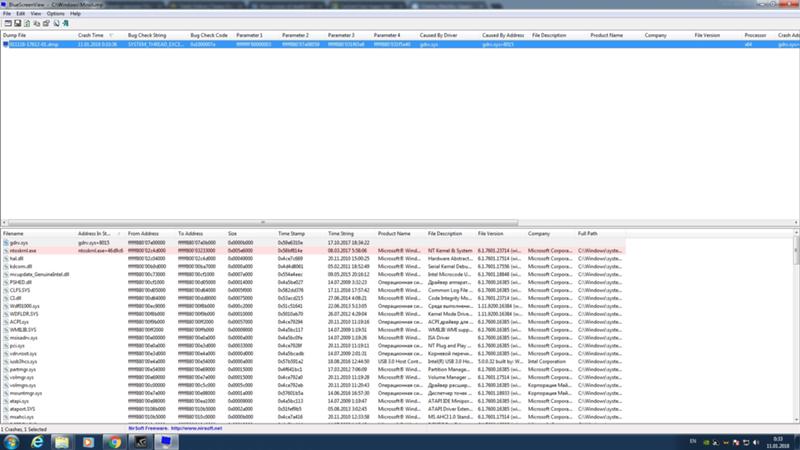Click the EN language indicator in tray
Screen dimensions: 800x450
click(693, 441)
